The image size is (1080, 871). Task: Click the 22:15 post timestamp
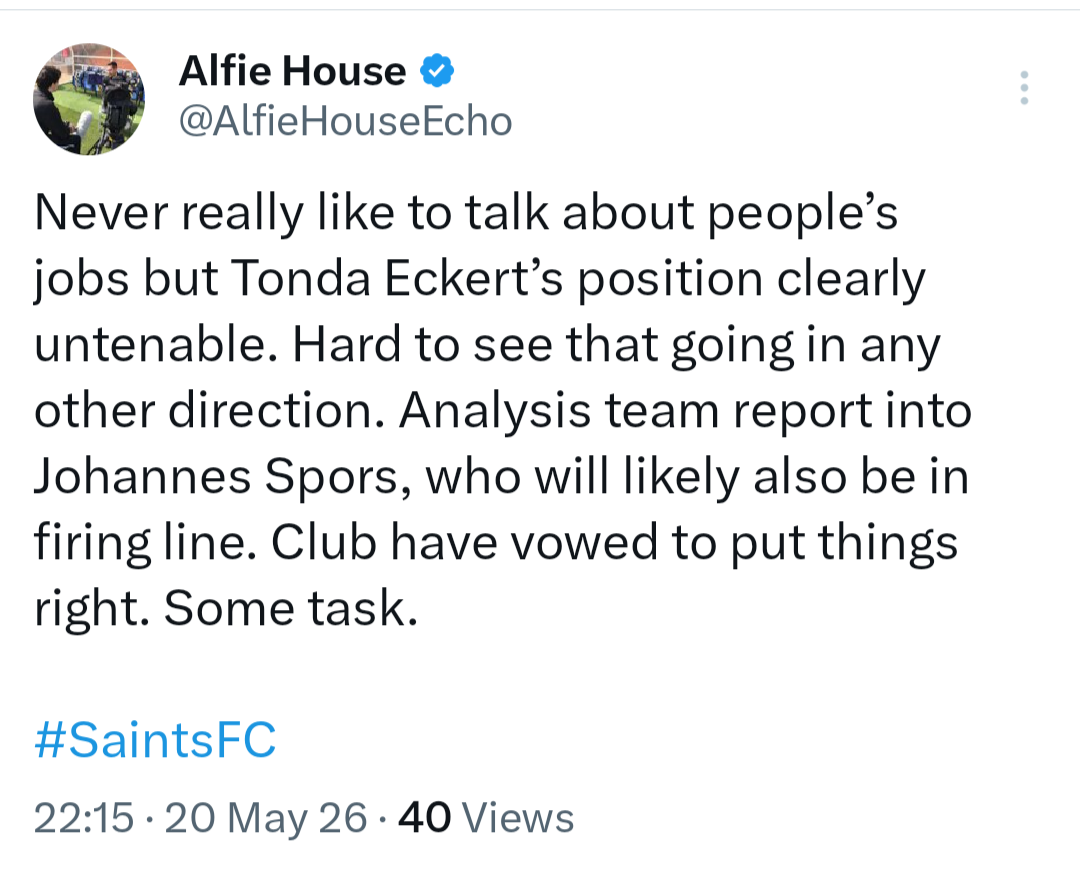coord(84,818)
